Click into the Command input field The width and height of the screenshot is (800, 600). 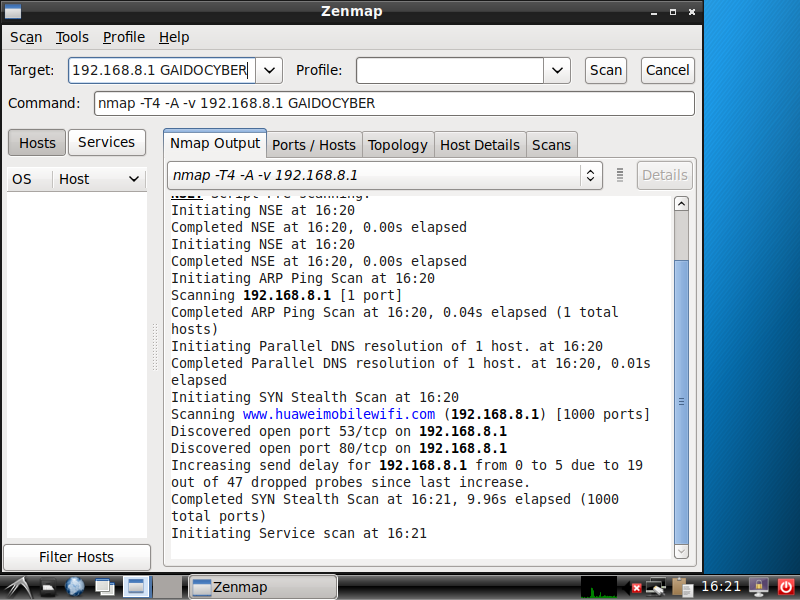[393, 104]
